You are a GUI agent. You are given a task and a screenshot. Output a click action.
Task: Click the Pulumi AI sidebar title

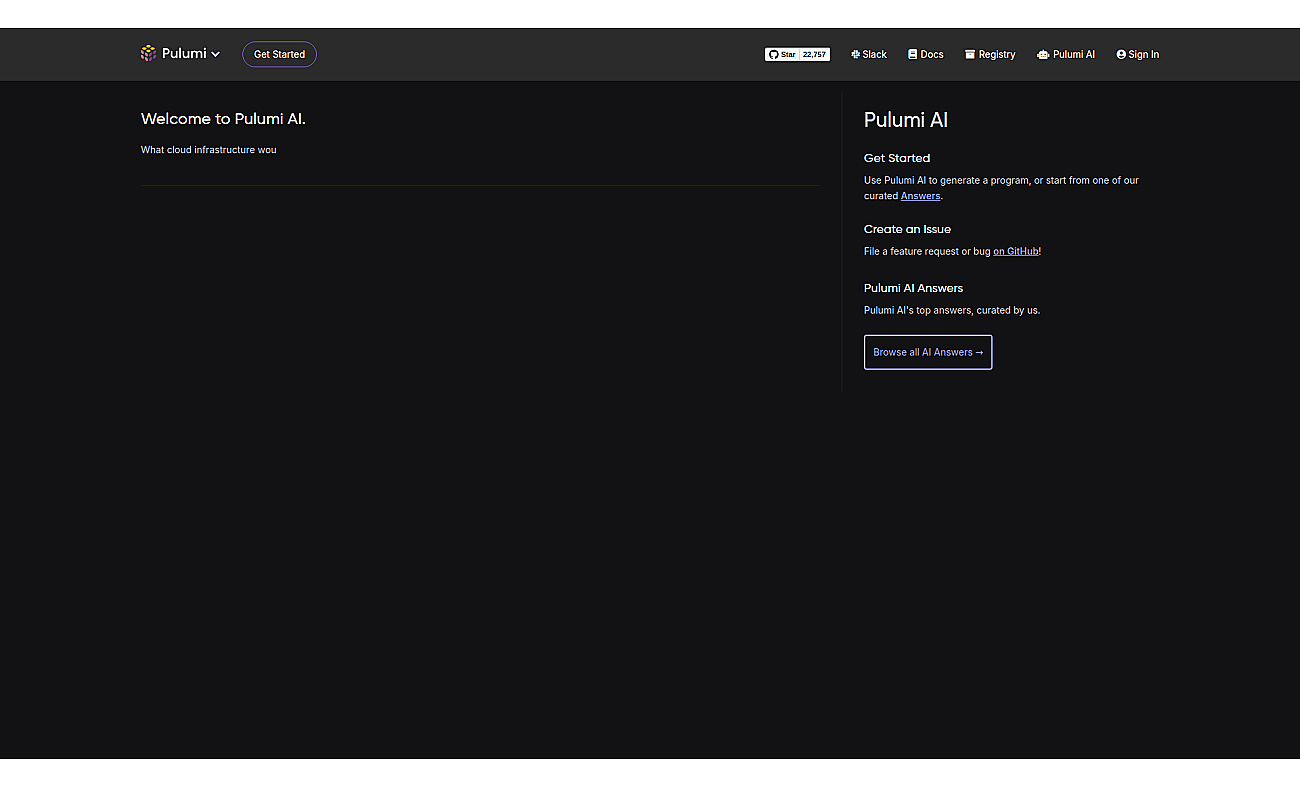point(906,120)
